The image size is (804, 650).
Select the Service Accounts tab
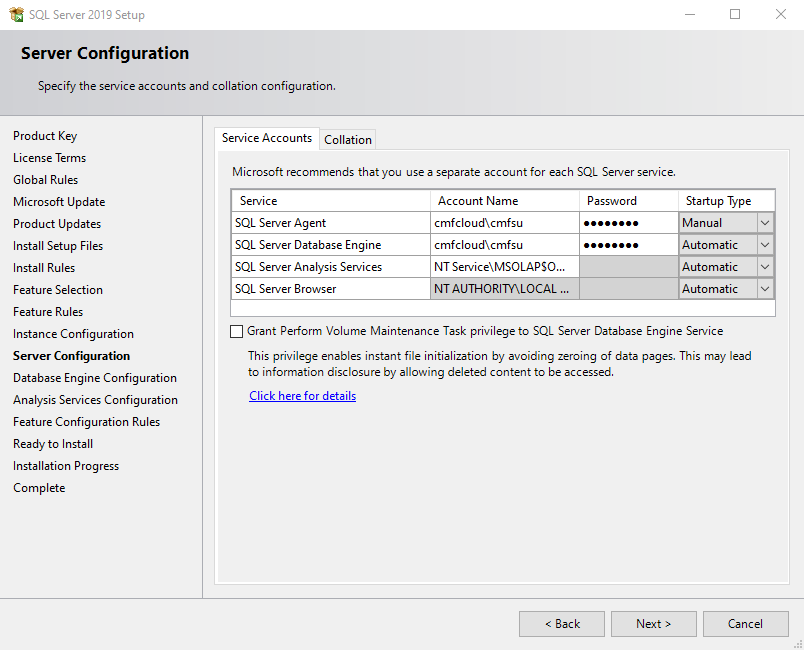pyautogui.click(x=266, y=138)
